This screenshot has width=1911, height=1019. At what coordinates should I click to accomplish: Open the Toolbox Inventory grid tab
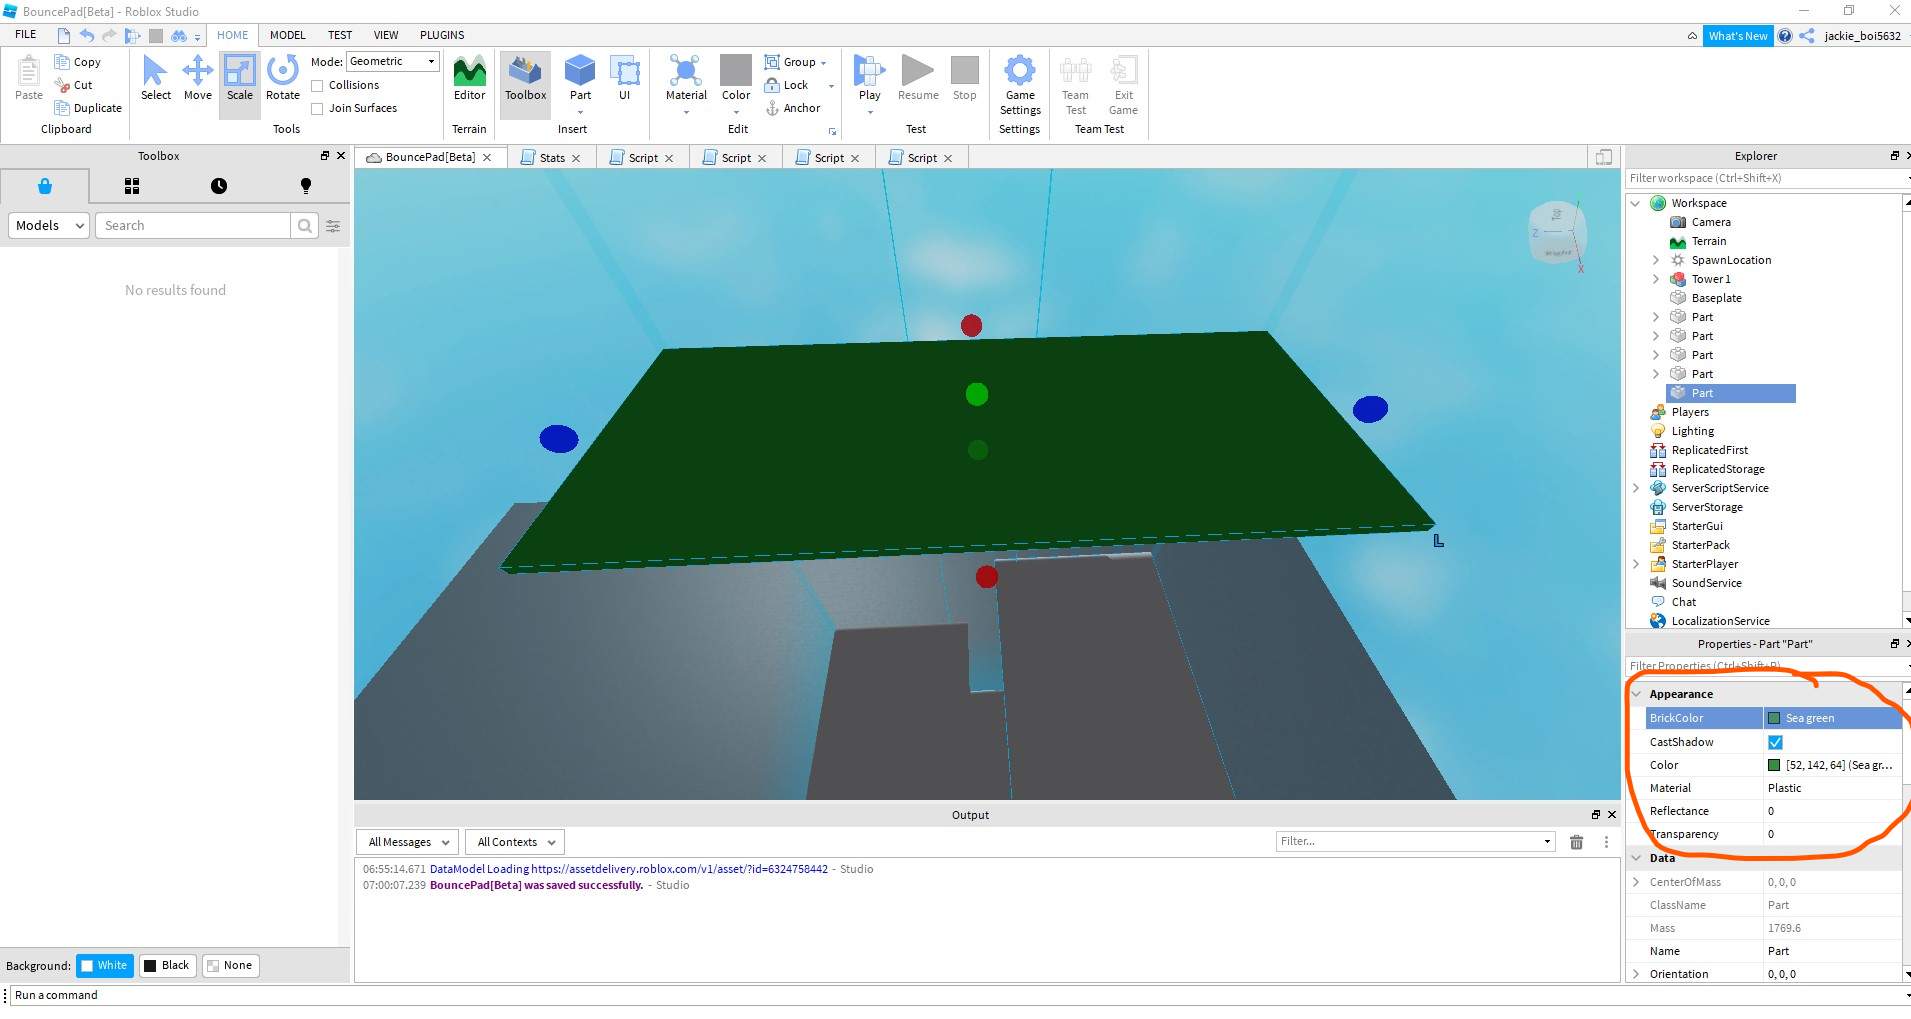pyautogui.click(x=132, y=186)
